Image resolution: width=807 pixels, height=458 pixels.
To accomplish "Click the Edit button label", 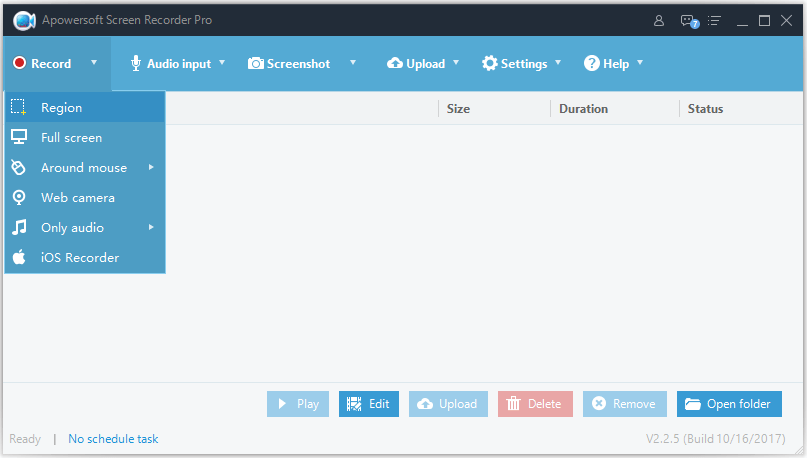I will 379,404.
